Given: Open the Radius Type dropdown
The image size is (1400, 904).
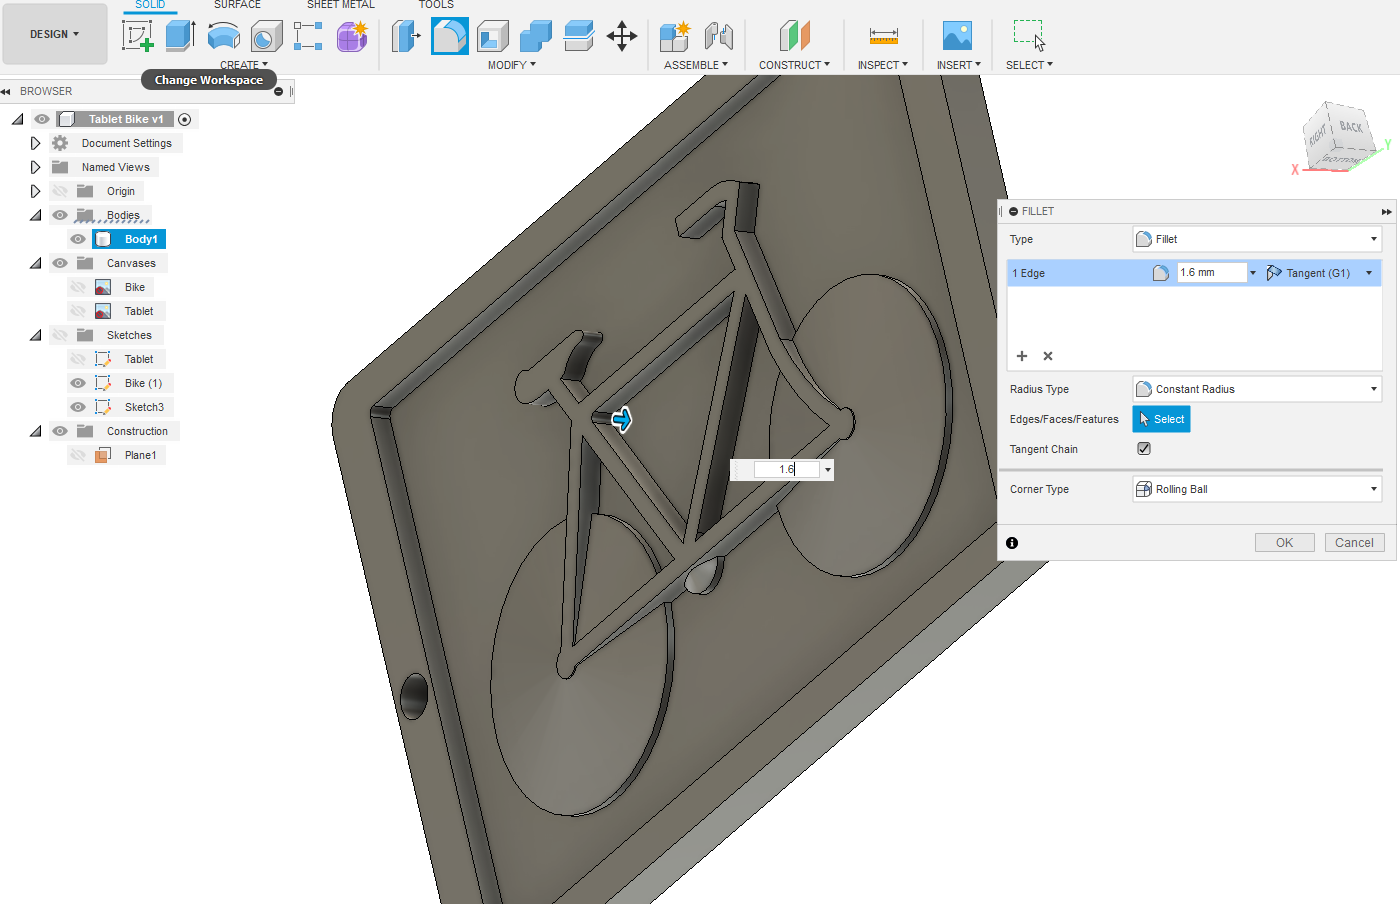Looking at the screenshot, I should (x=1257, y=389).
